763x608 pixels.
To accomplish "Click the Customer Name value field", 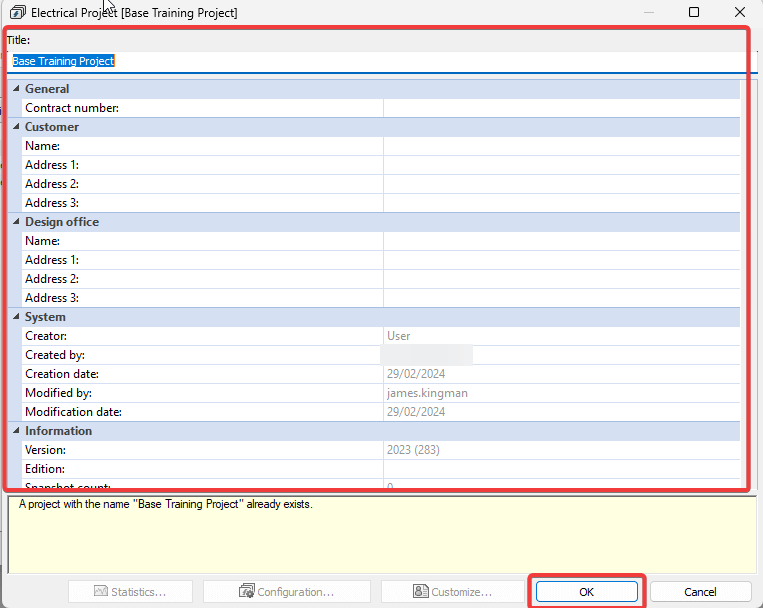I will pos(560,146).
